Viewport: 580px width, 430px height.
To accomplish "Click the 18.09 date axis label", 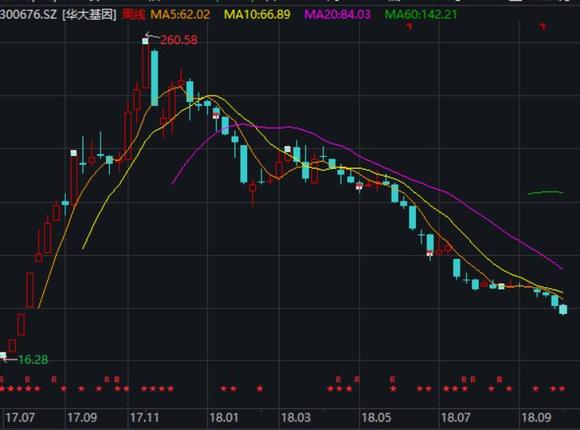I will pos(536,418).
